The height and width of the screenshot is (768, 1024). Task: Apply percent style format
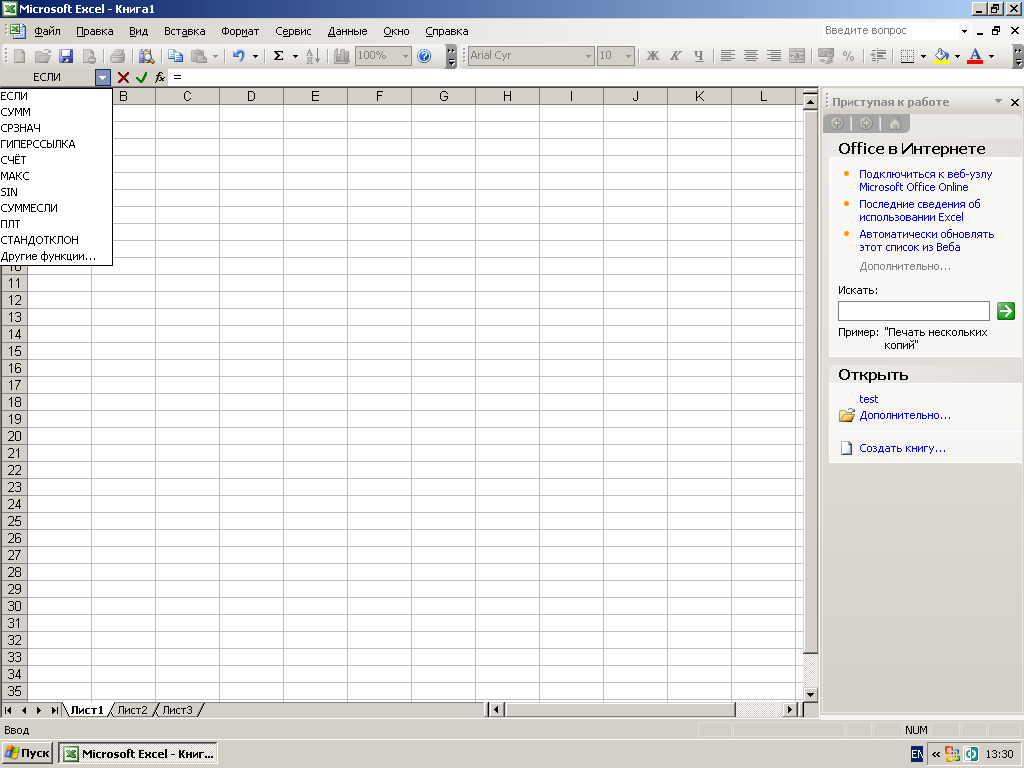(x=848, y=56)
